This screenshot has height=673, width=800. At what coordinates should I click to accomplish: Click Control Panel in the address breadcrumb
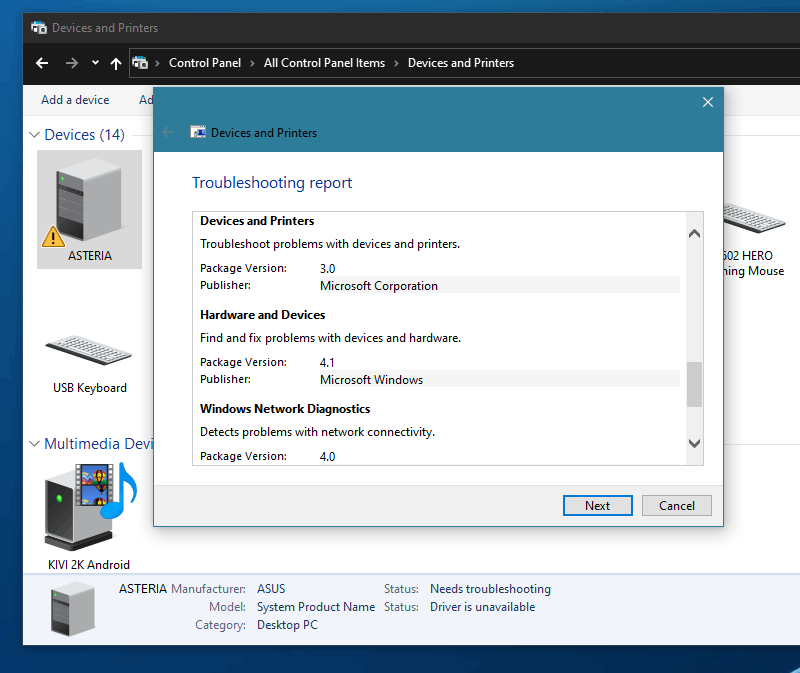(205, 63)
